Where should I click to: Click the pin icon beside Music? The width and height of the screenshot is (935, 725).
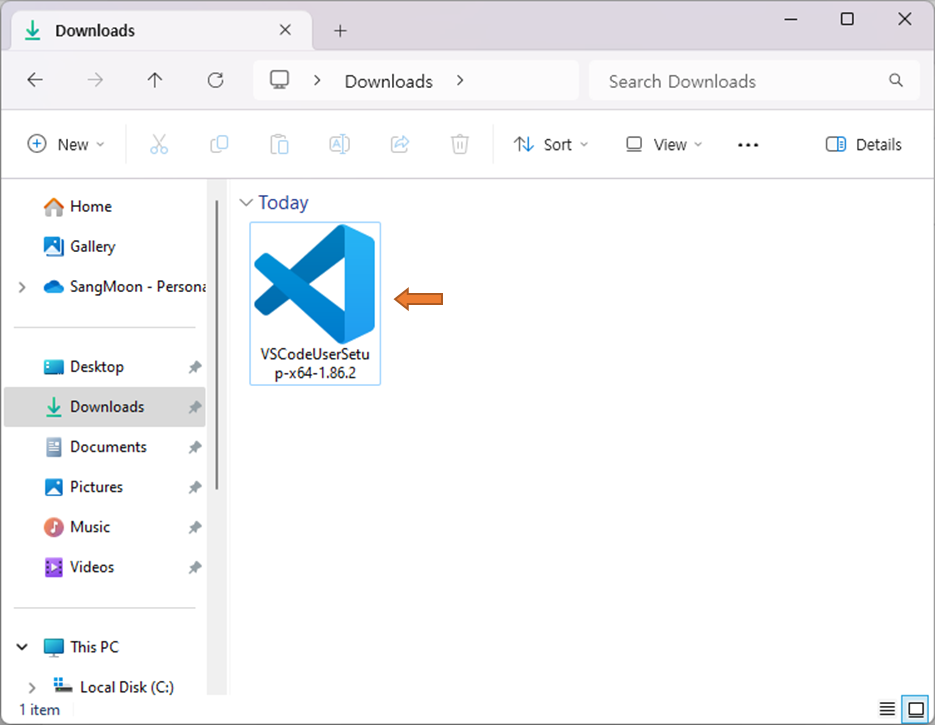click(x=195, y=527)
